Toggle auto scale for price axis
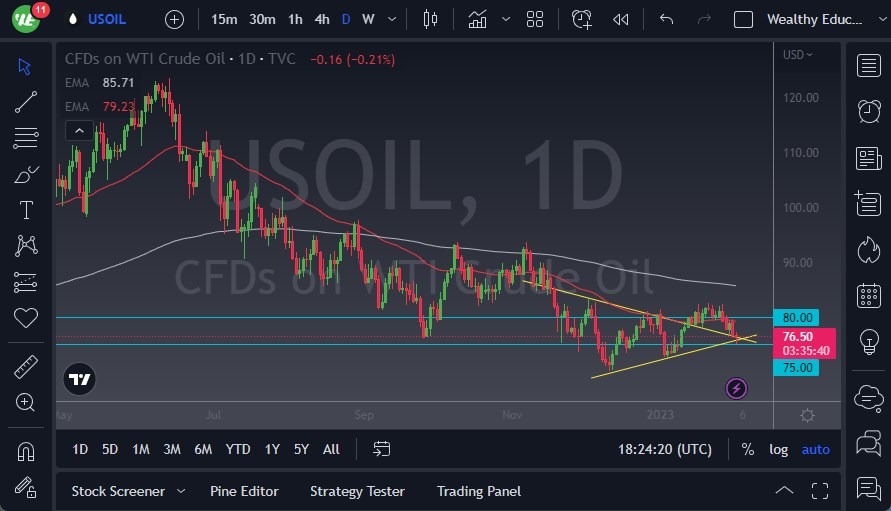Image resolution: width=891 pixels, height=511 pixels. tap(816, 449)
